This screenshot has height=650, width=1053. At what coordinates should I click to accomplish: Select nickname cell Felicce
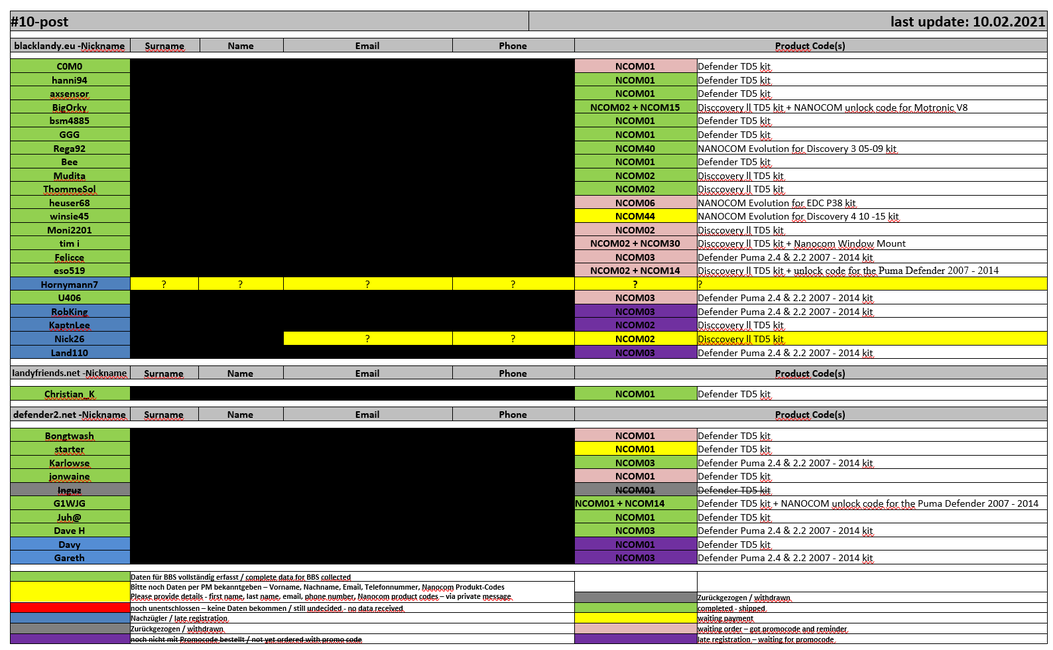click(x=70, y=257)
